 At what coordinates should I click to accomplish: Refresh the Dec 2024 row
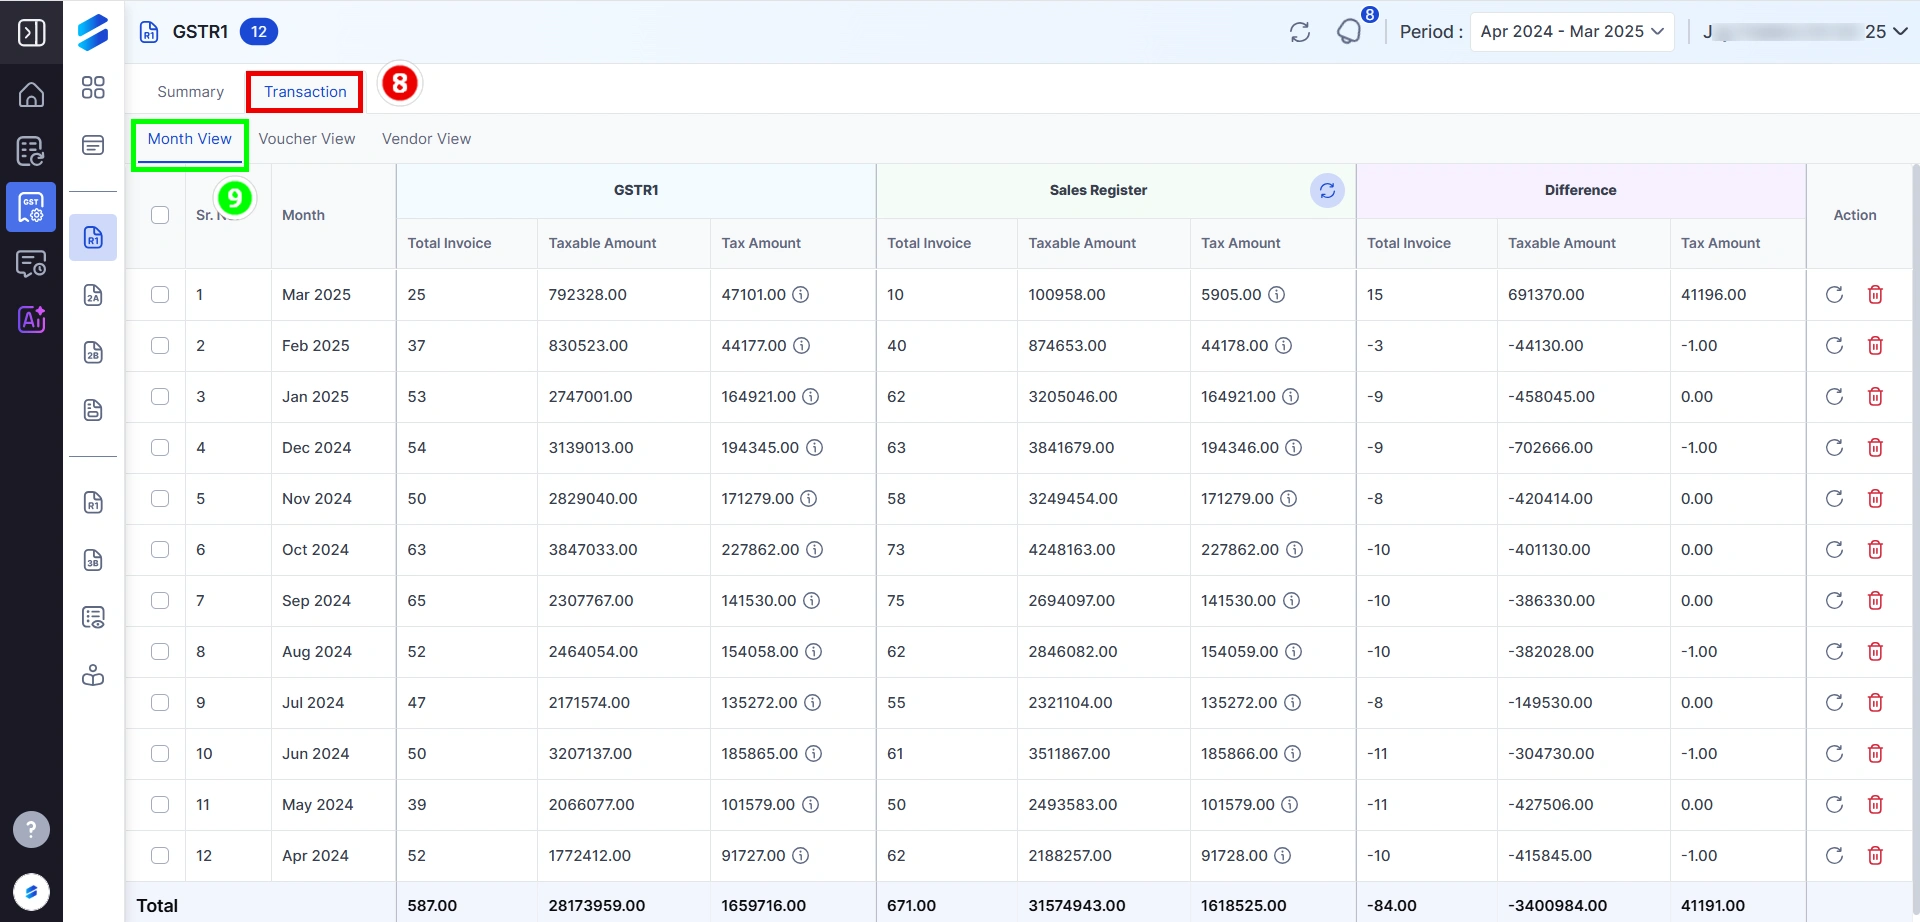1834,447
